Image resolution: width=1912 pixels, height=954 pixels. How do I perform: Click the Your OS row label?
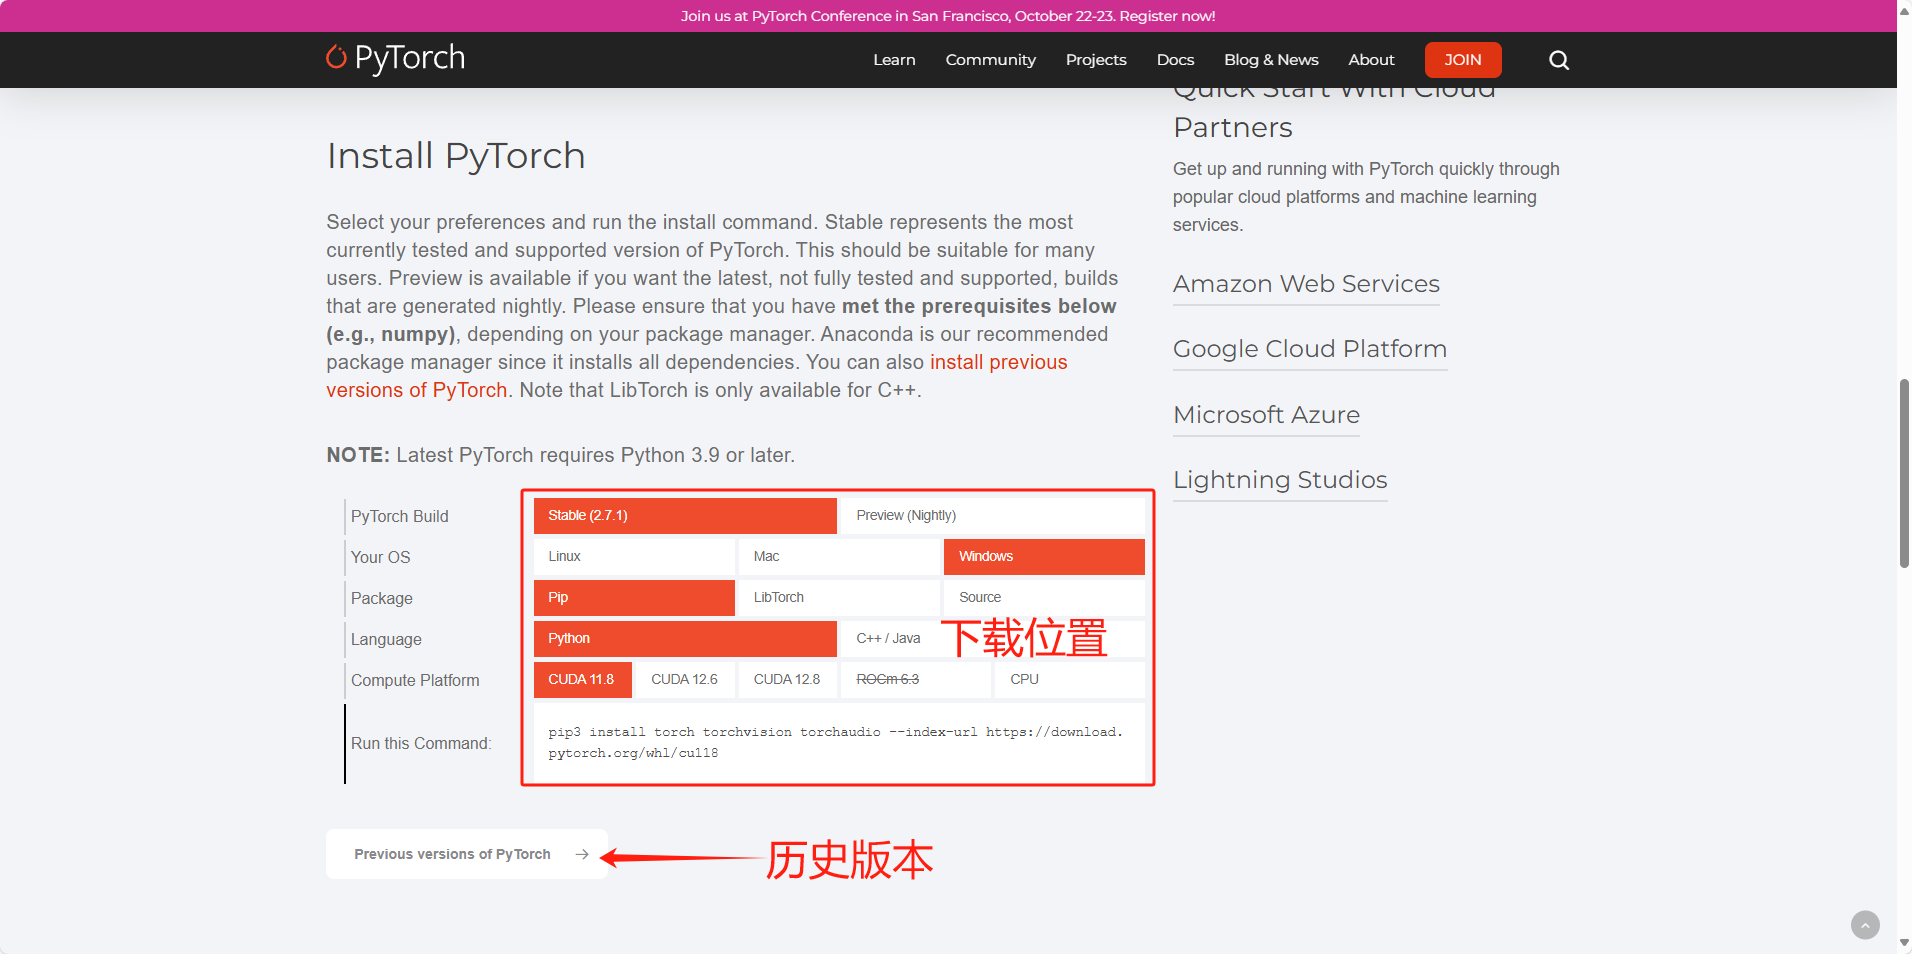pos(381,557)
